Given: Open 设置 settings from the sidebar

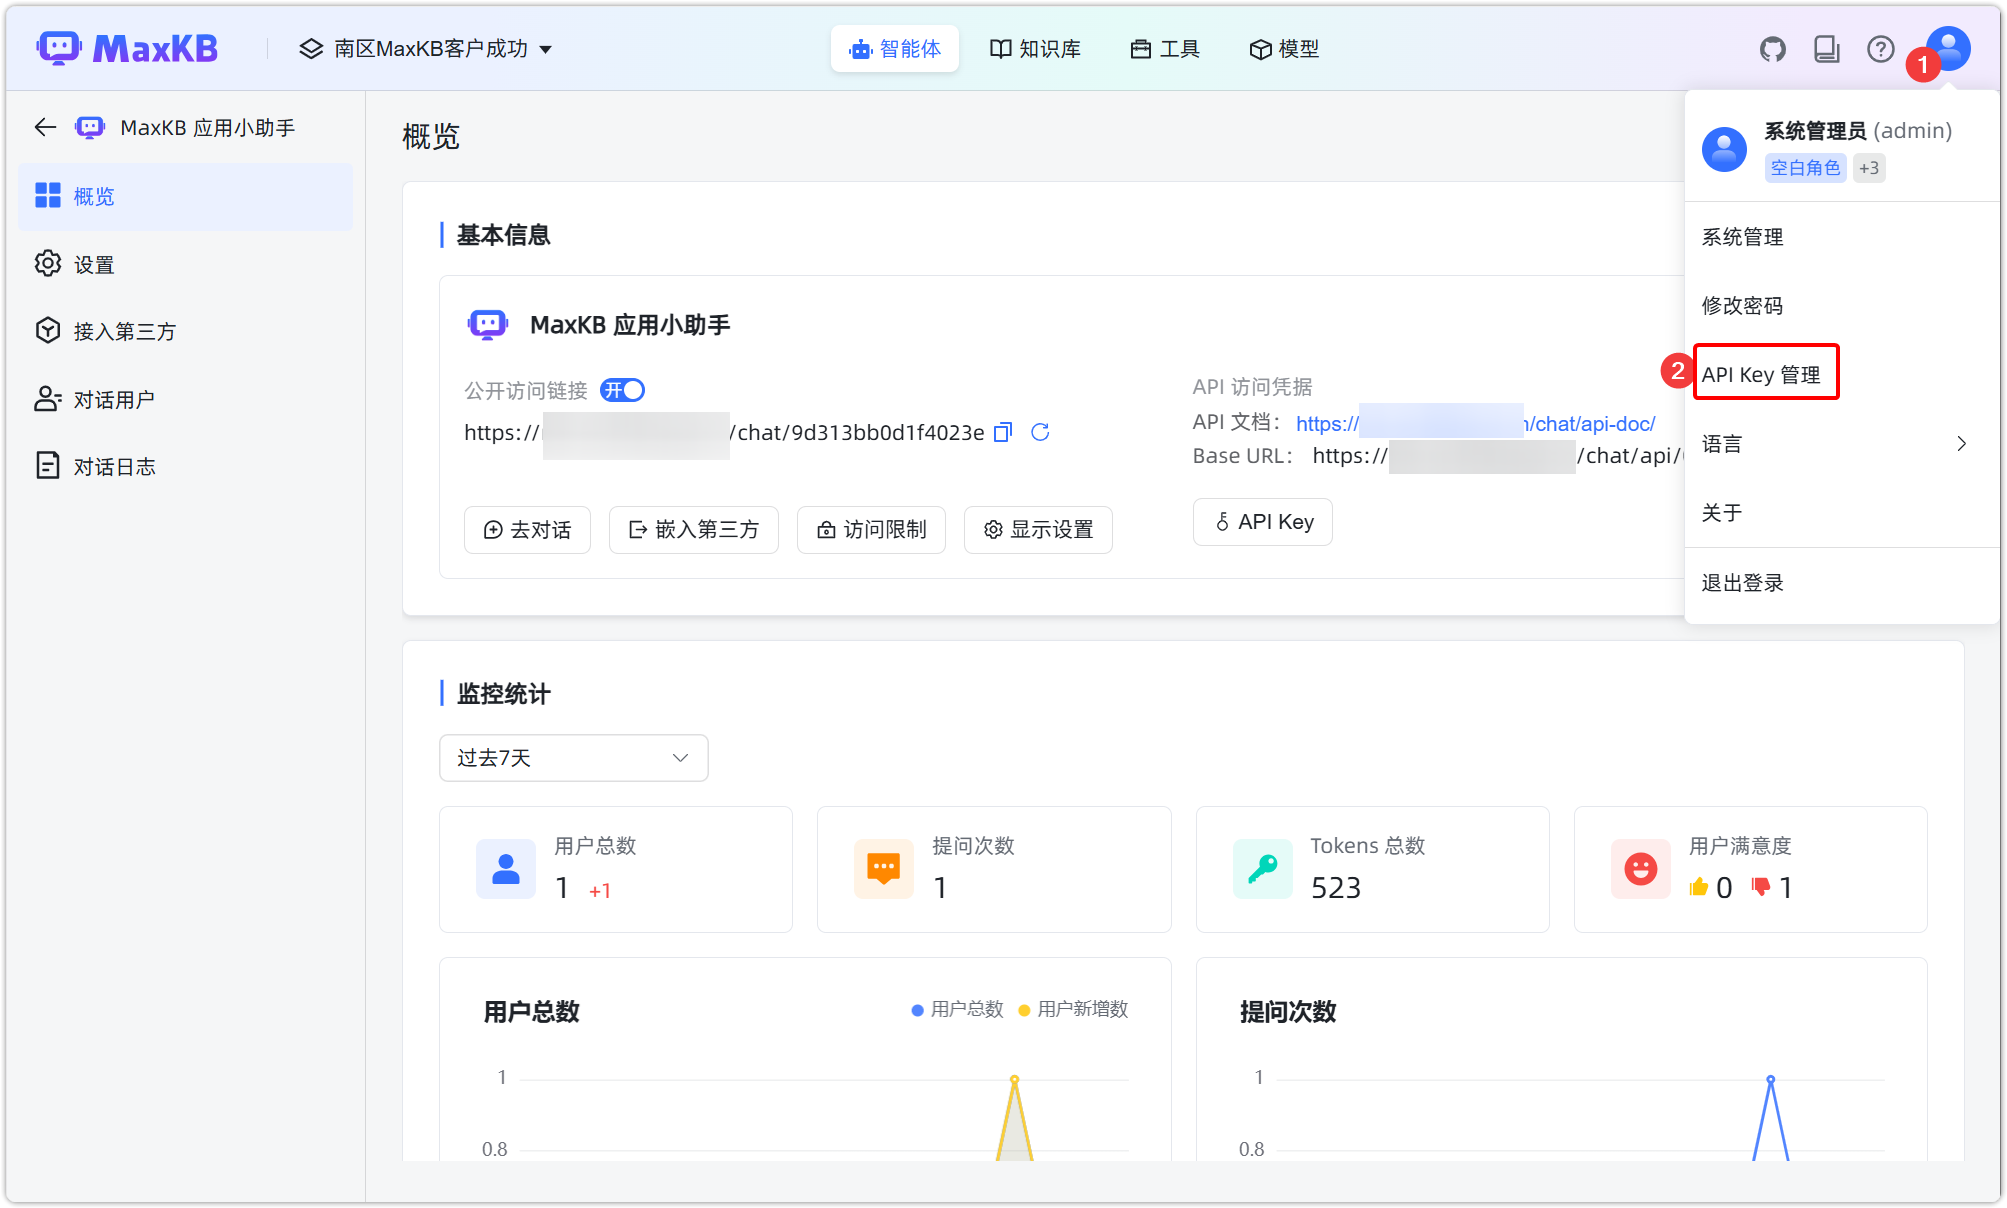Looking at the screenshot, I should pyautogui.click(x=92, y=263).
